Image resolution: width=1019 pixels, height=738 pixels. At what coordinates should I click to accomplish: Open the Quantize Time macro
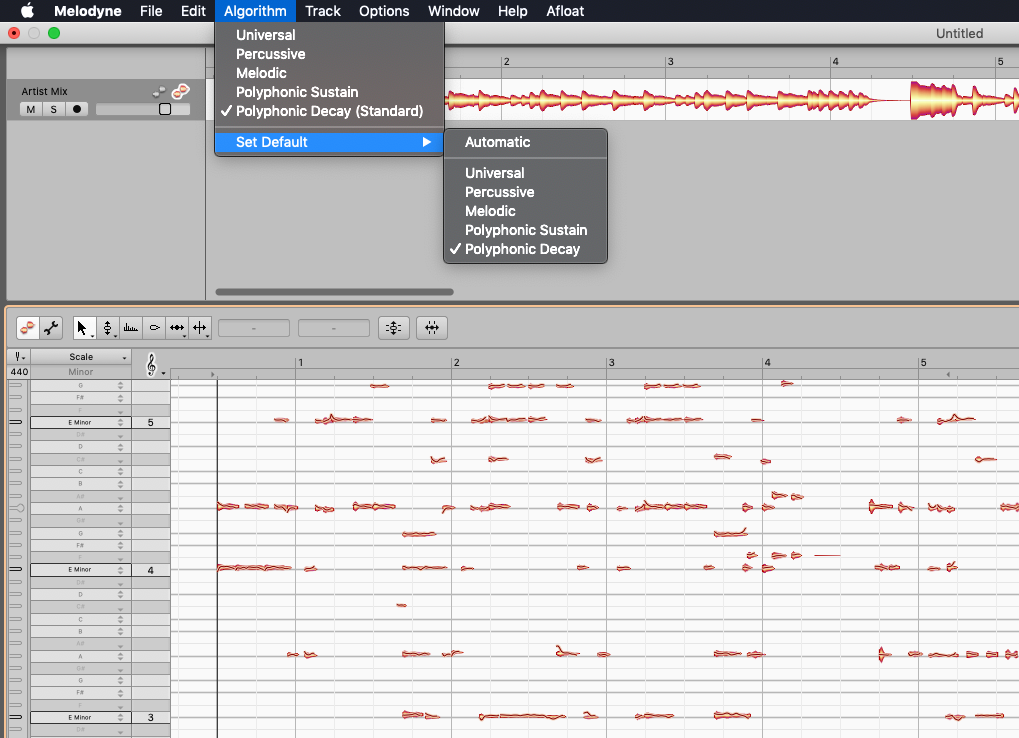(x=432, y=328)
